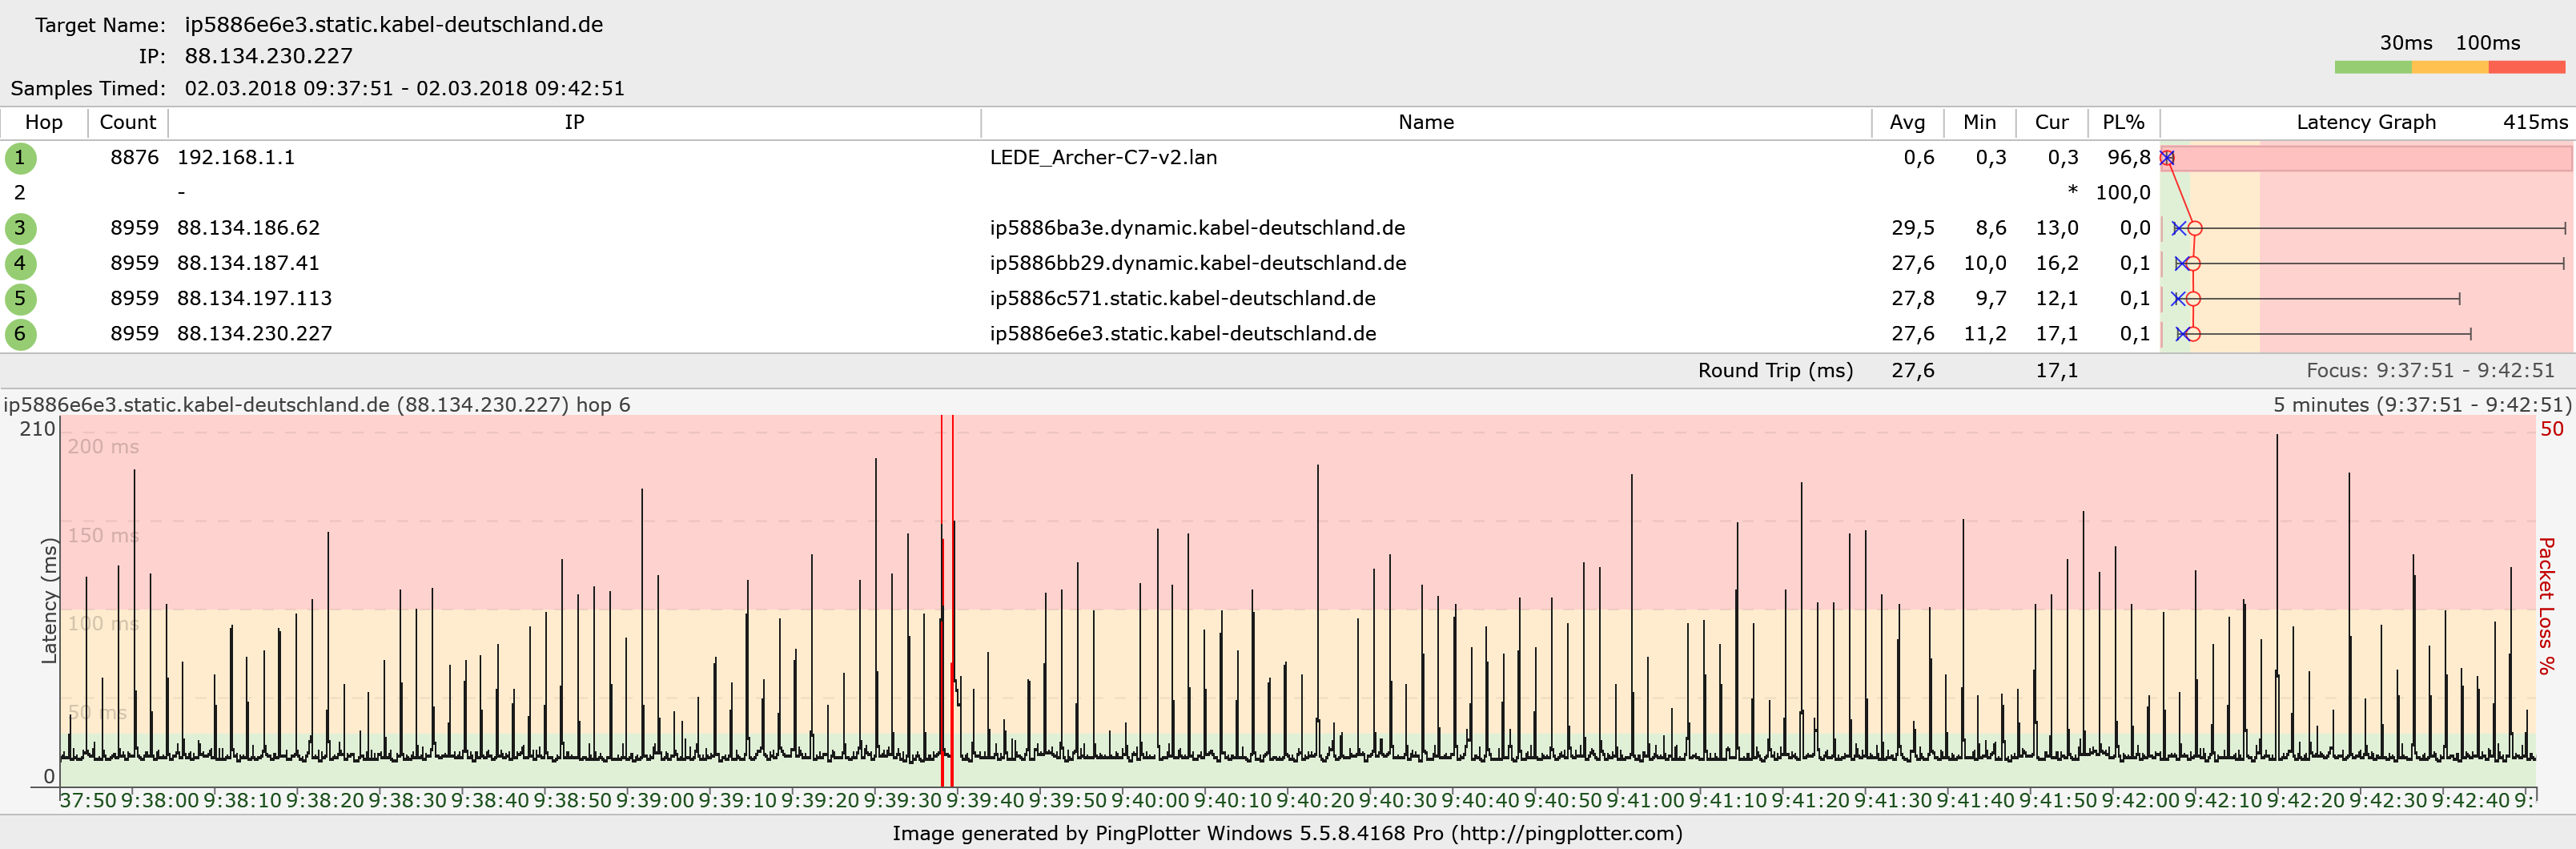2576x849 pixels.
Task: Click the IP value 88.134.230.227 in header
Action: point(268,56)
